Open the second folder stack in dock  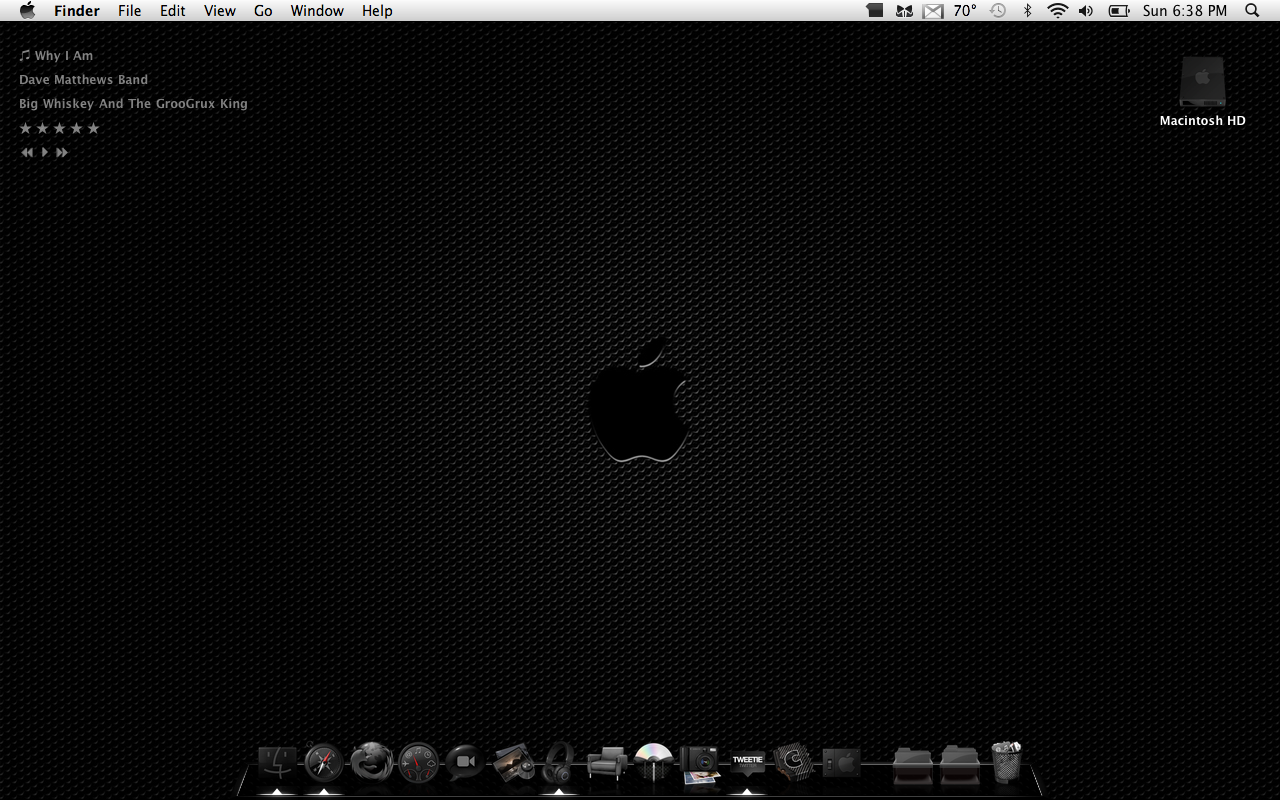click(x=959, y=764)
